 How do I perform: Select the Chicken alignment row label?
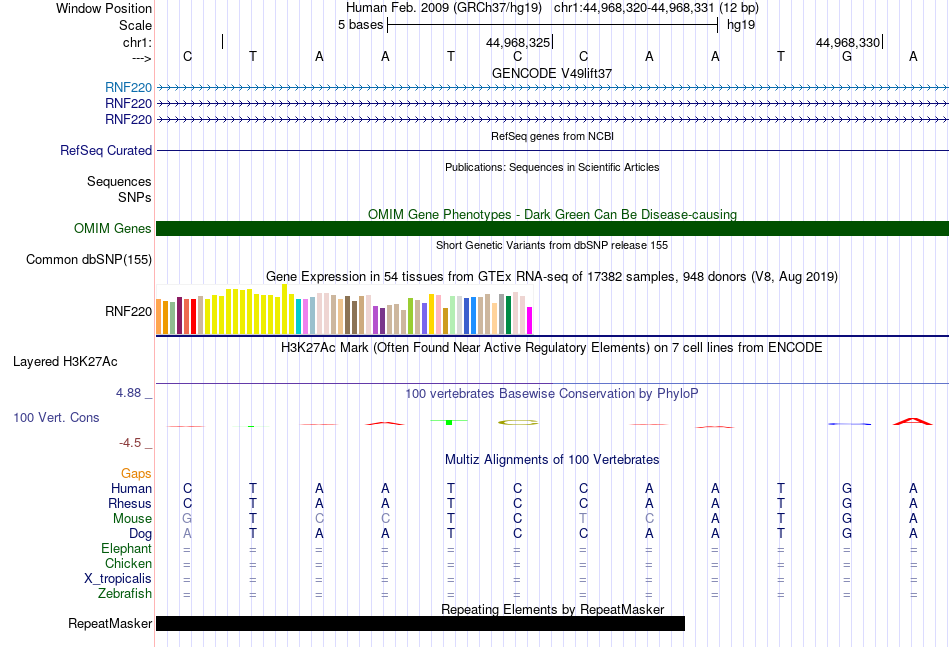[x=128, y=563]
